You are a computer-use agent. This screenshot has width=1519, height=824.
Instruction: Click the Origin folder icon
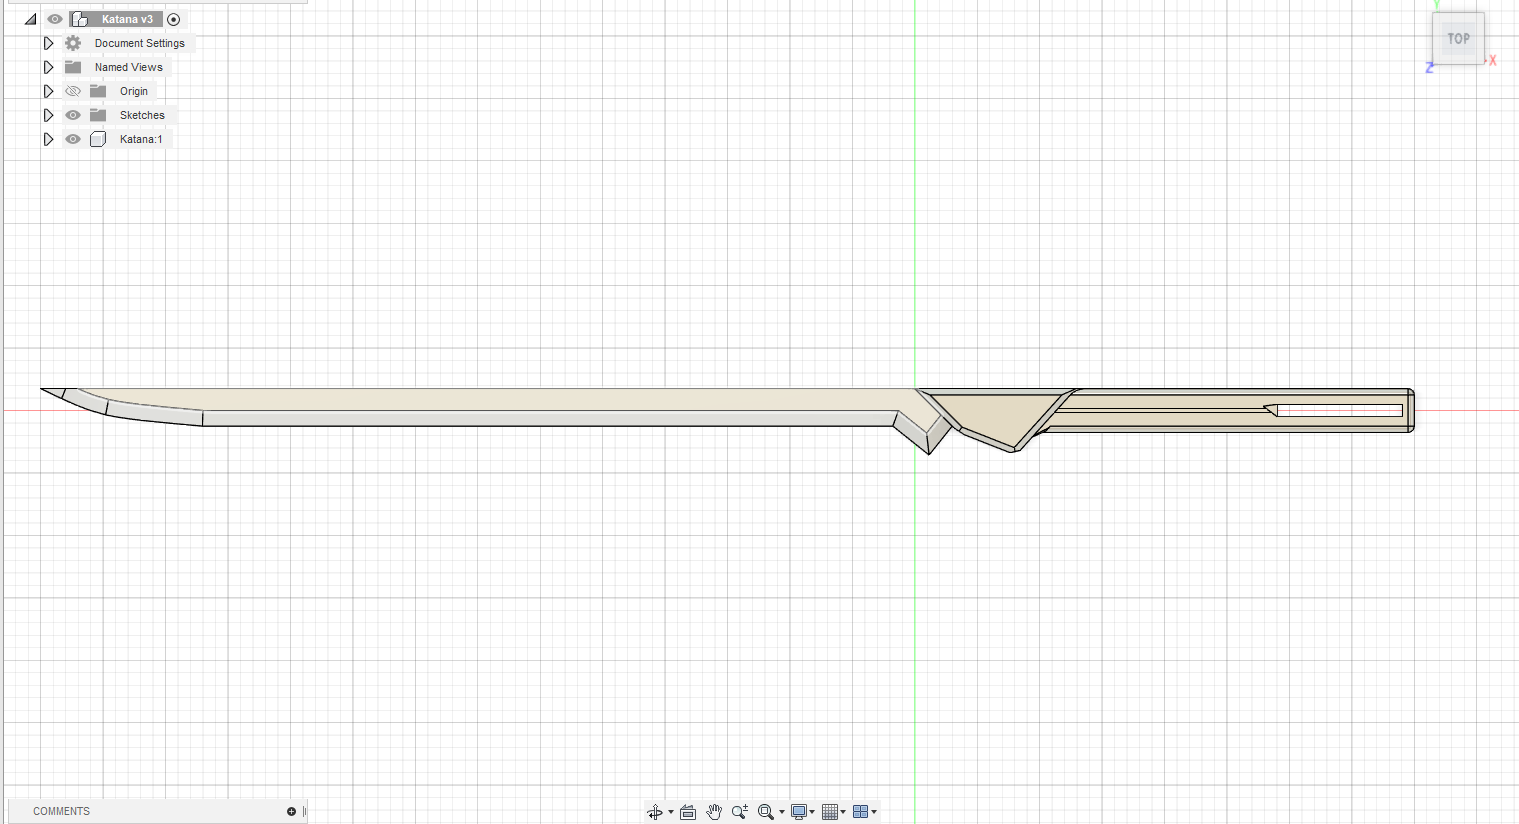click(x=98, y=91)
